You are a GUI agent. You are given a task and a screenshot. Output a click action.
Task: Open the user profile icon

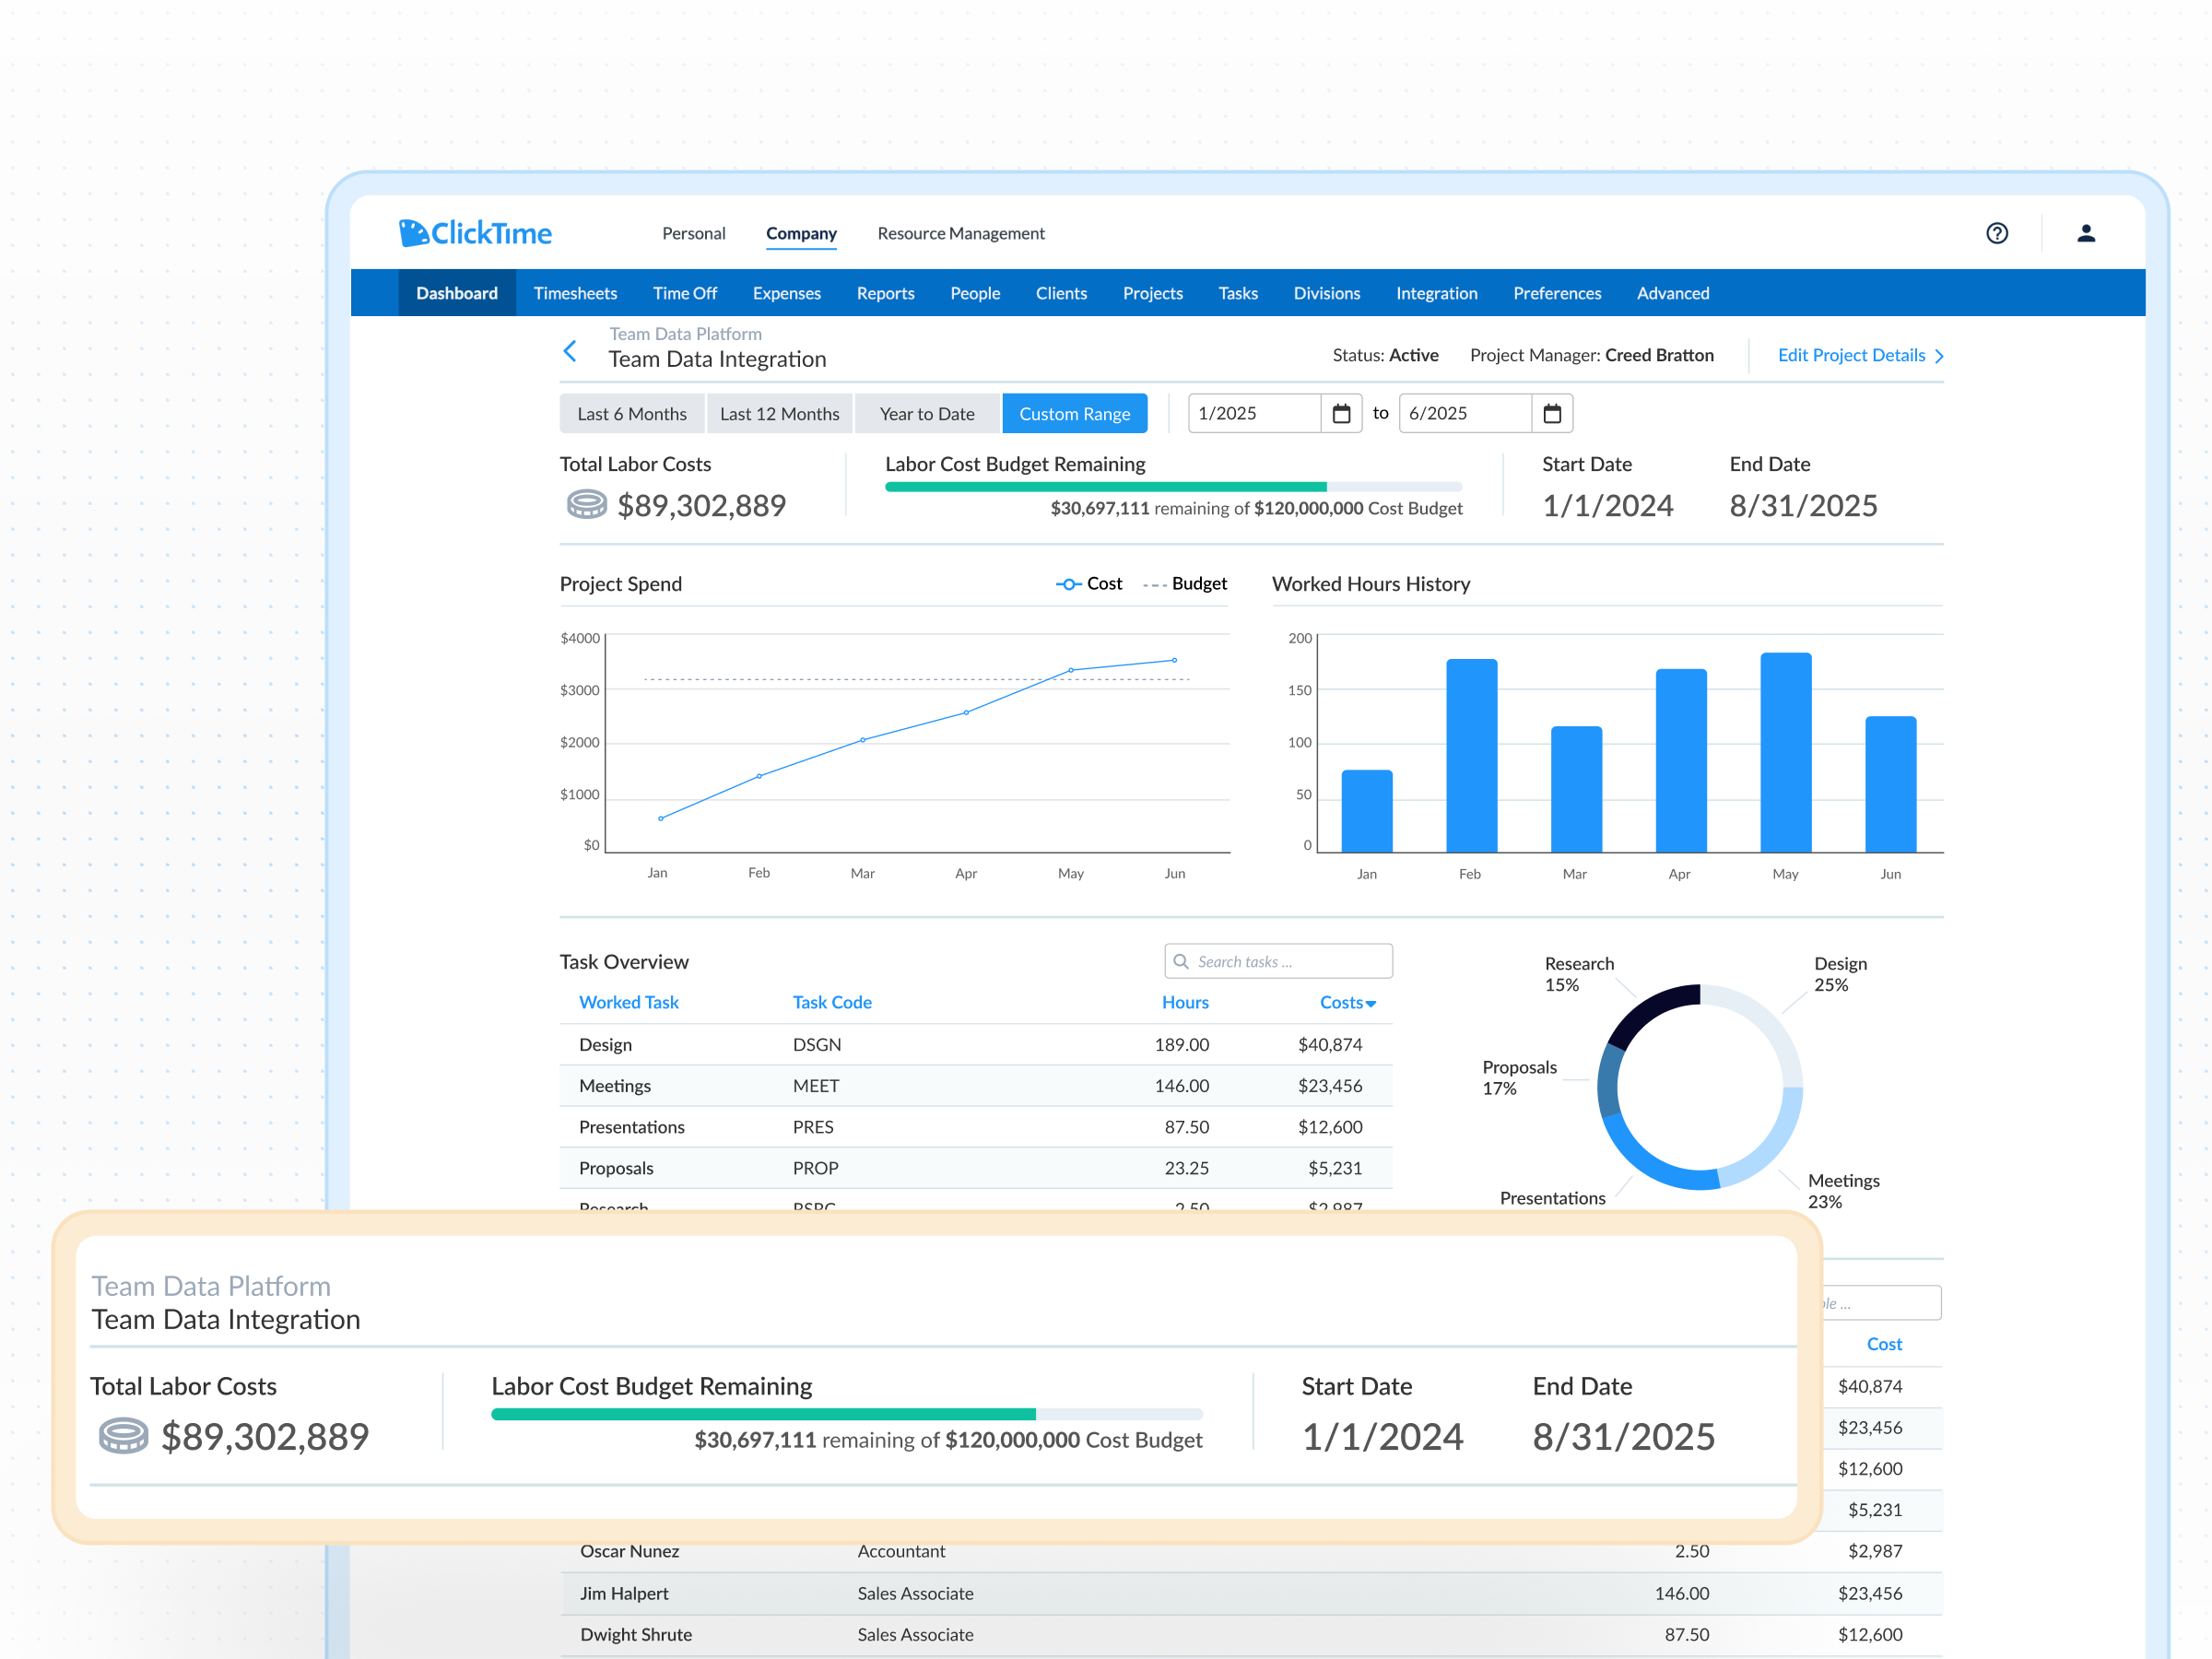pyautogui.click(x=2085, y=233)
